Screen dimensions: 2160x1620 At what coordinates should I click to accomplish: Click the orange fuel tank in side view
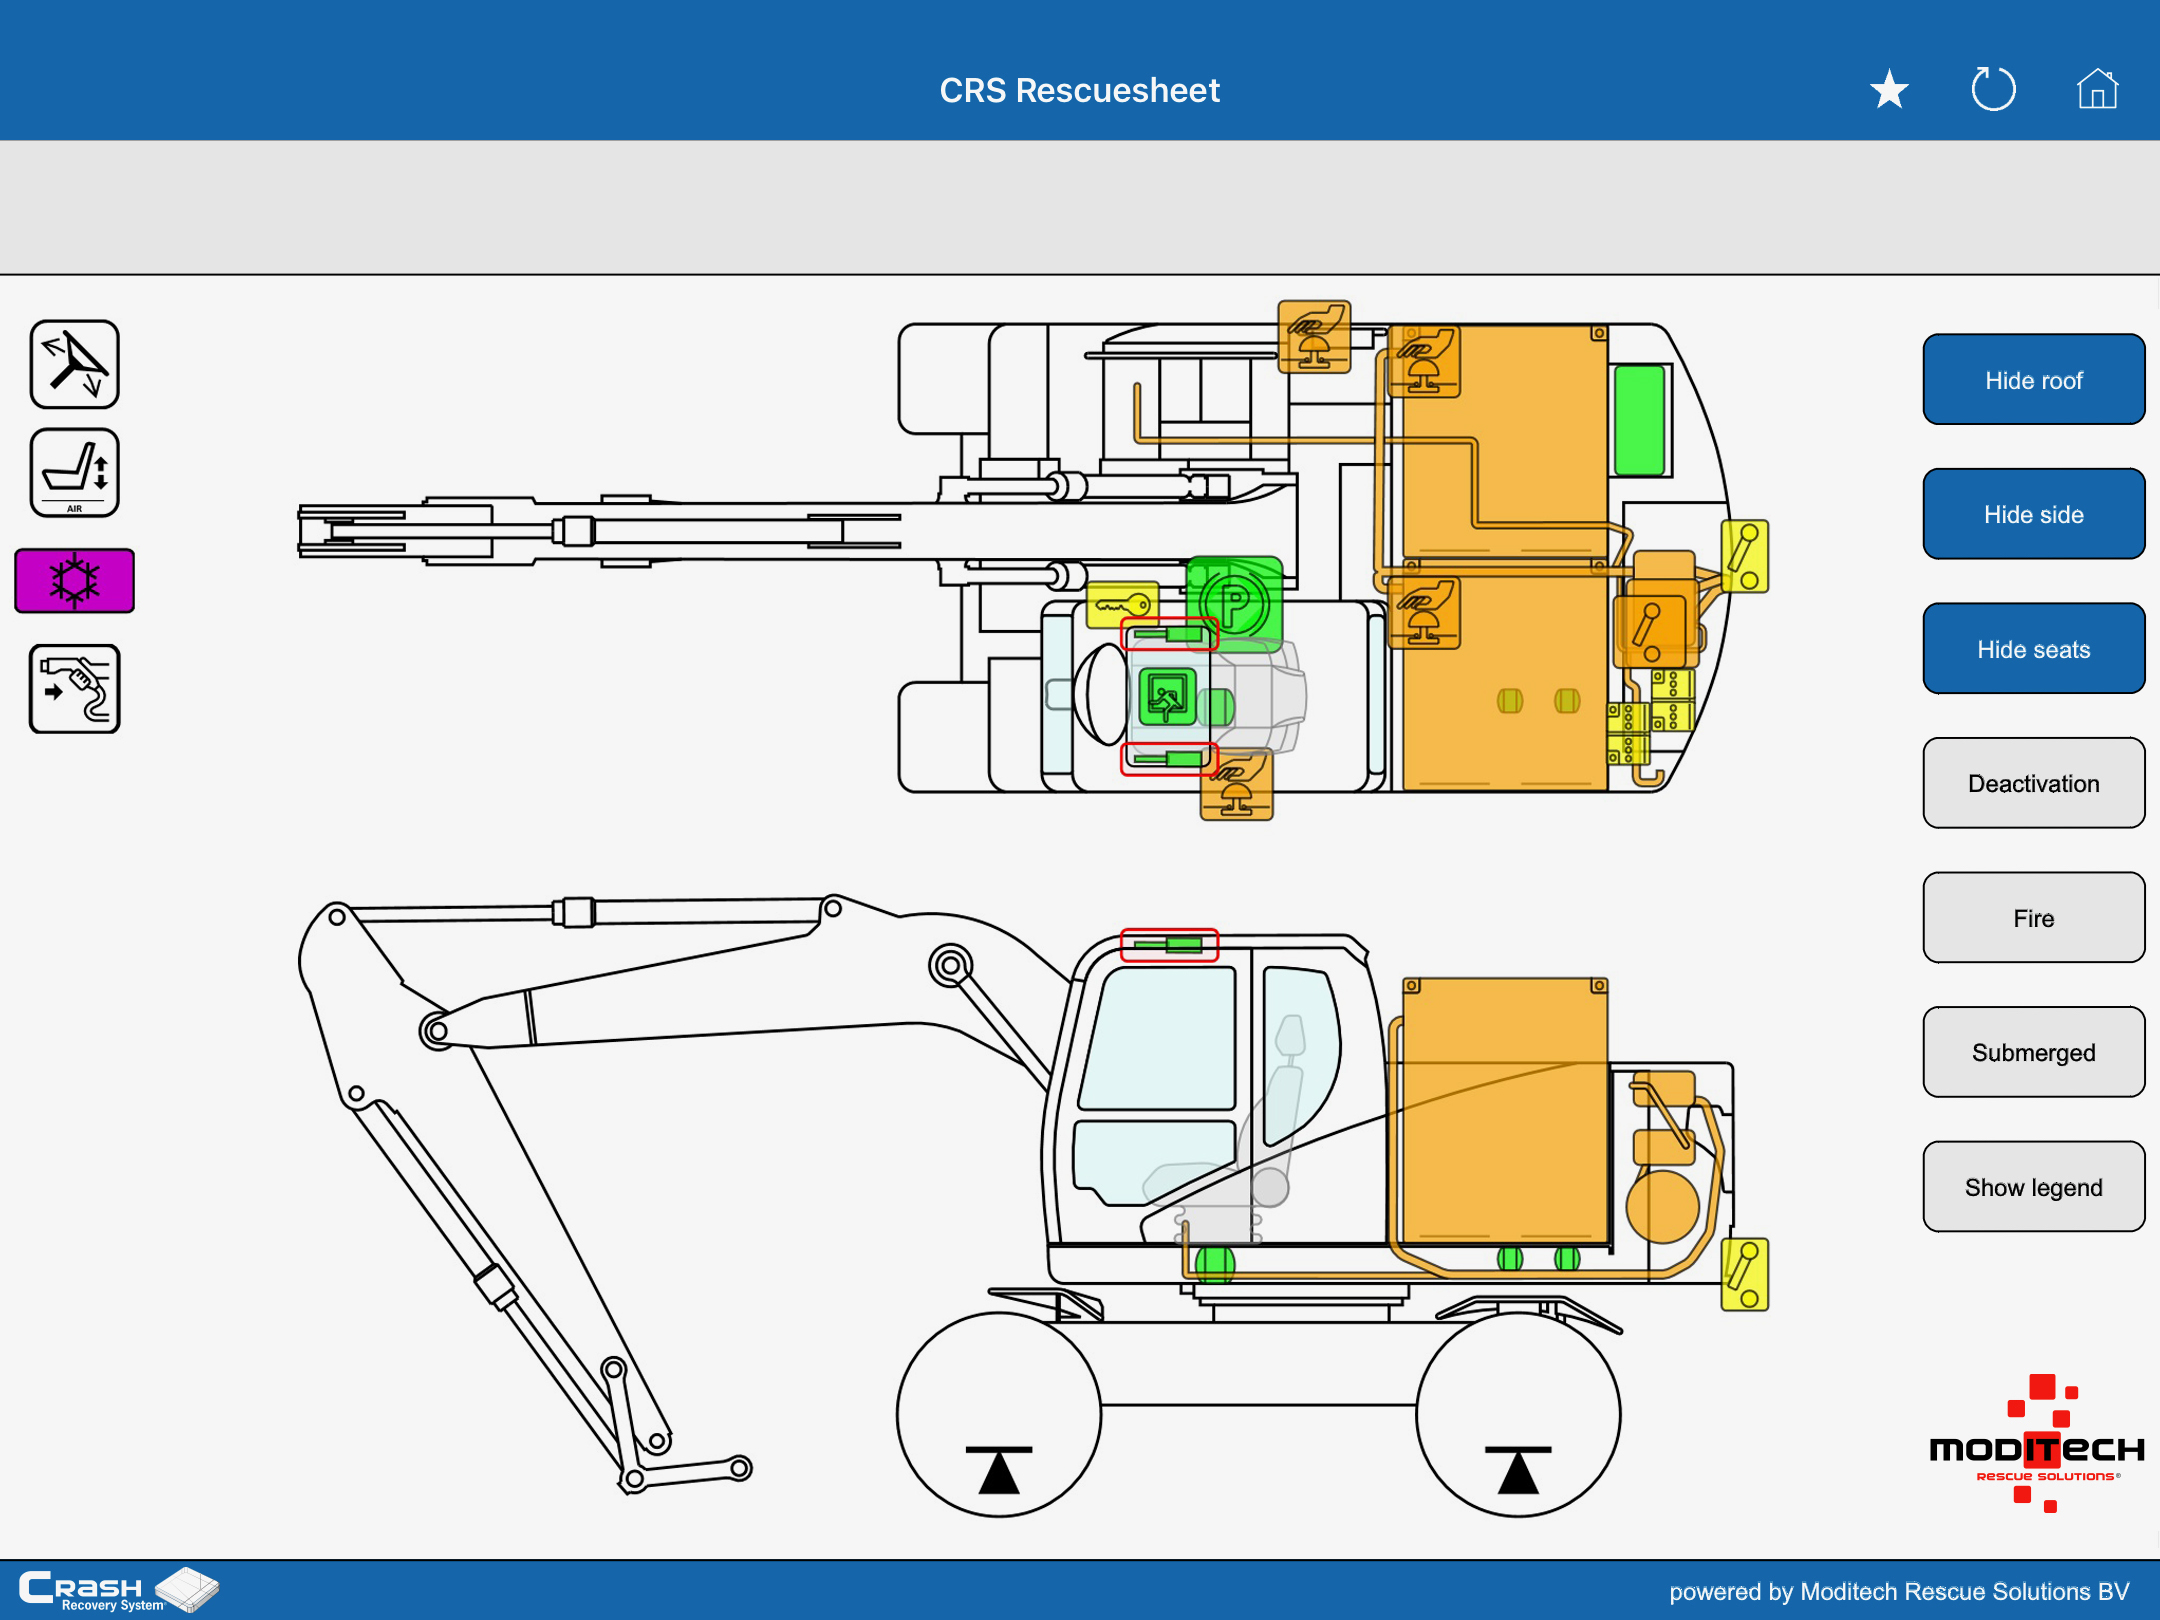(1504, 1110)
